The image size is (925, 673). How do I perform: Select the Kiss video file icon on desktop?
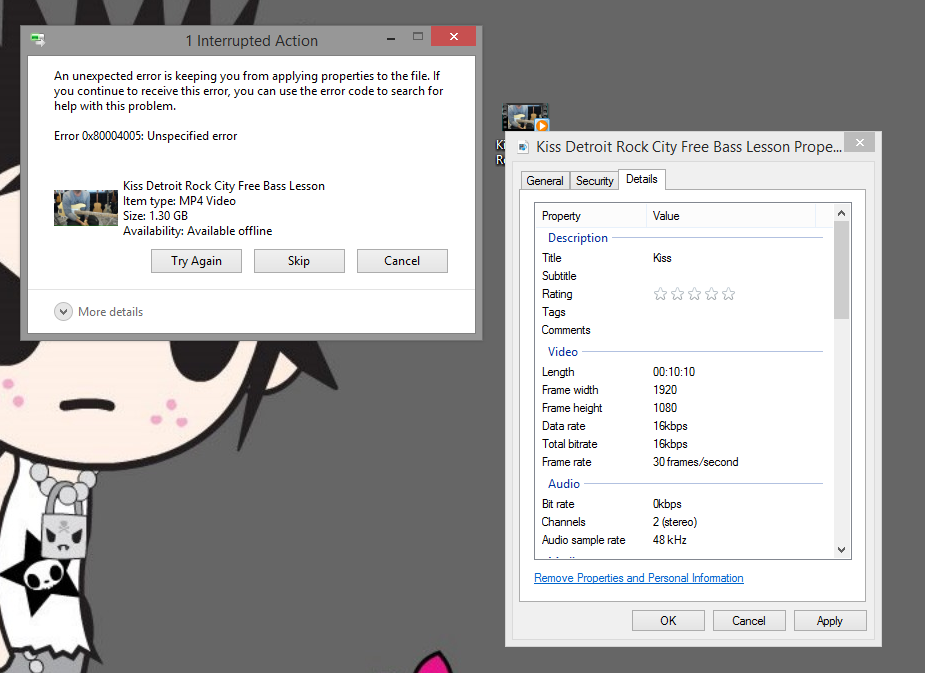click(x=525, y=118)
